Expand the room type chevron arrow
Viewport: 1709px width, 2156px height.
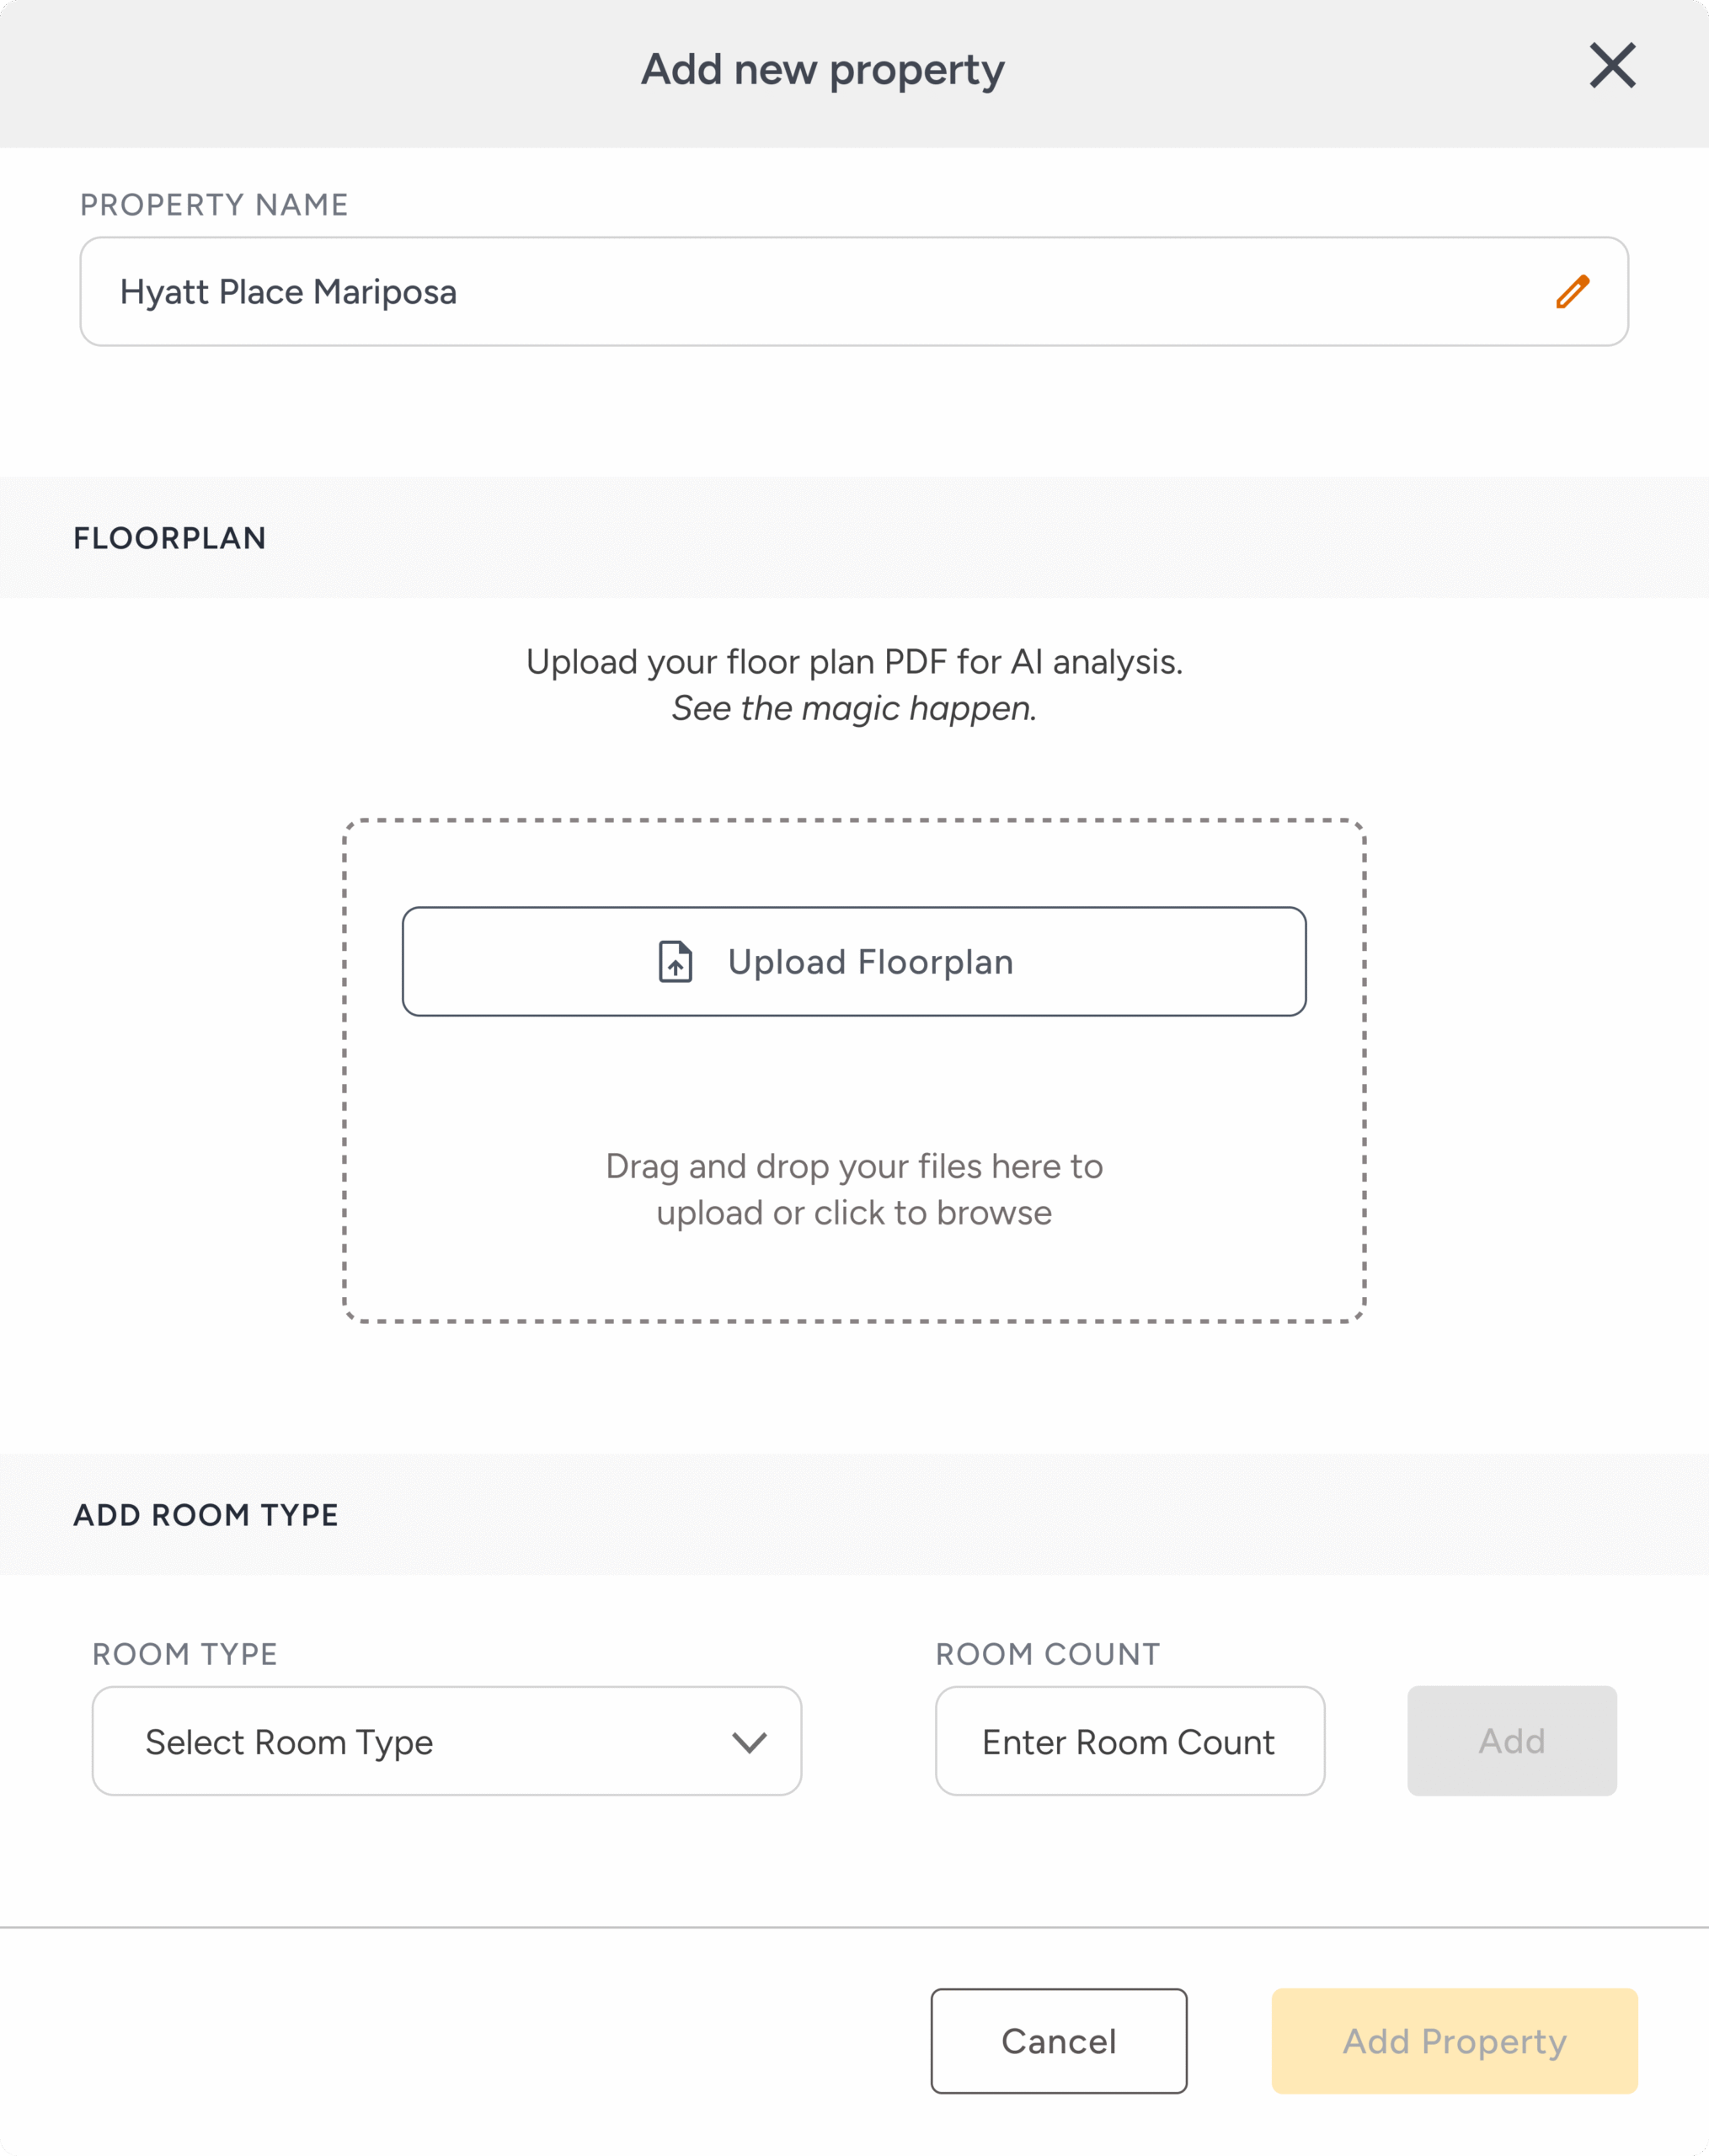click(749, 1742)
